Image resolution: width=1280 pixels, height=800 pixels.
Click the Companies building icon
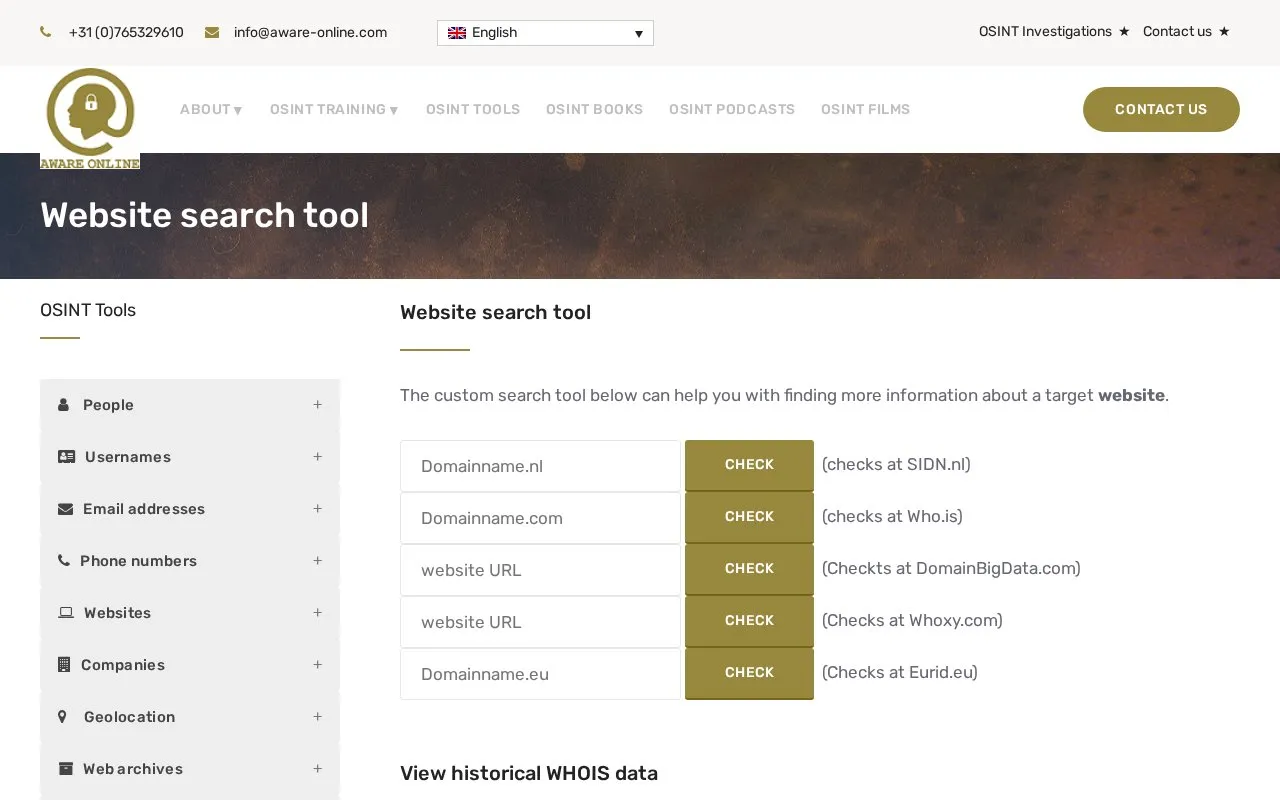pyautogui.click(x=64, y=665)
